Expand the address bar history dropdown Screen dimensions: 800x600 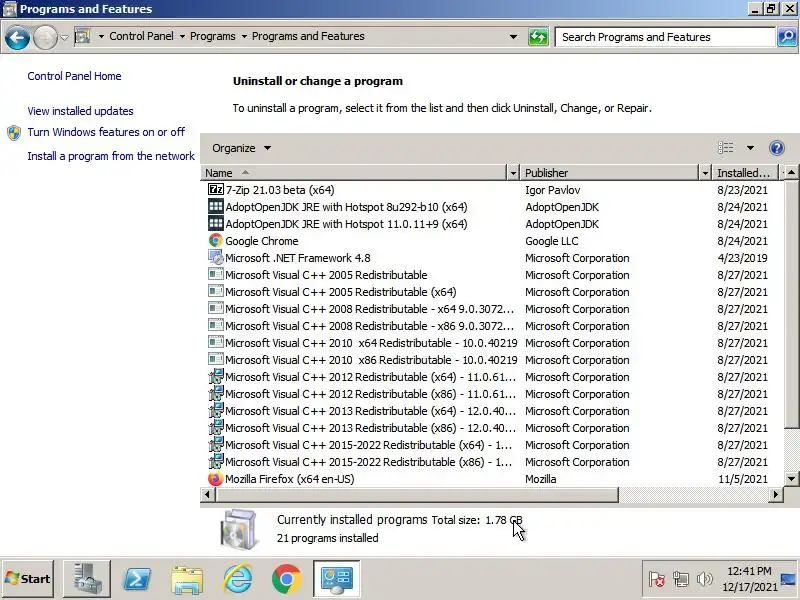(x=513, y=37)
